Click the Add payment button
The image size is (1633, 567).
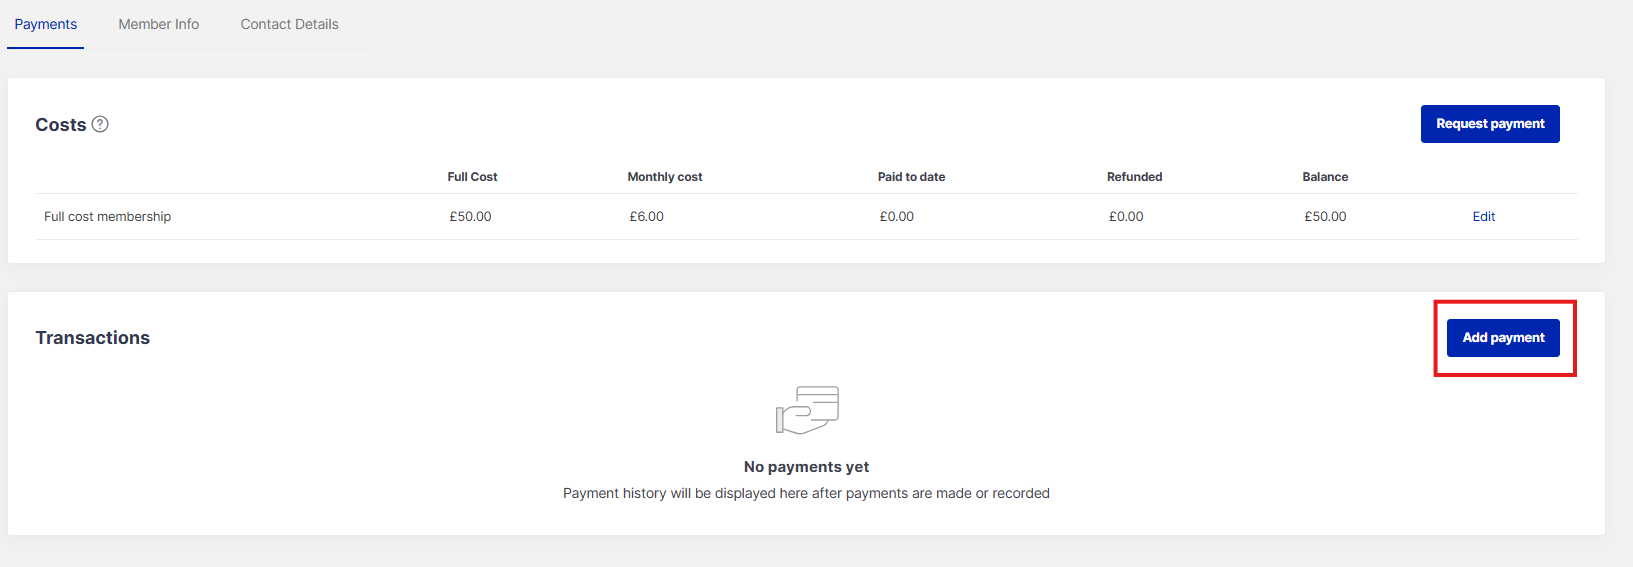pyautogui.click(x=1503, y=338)
